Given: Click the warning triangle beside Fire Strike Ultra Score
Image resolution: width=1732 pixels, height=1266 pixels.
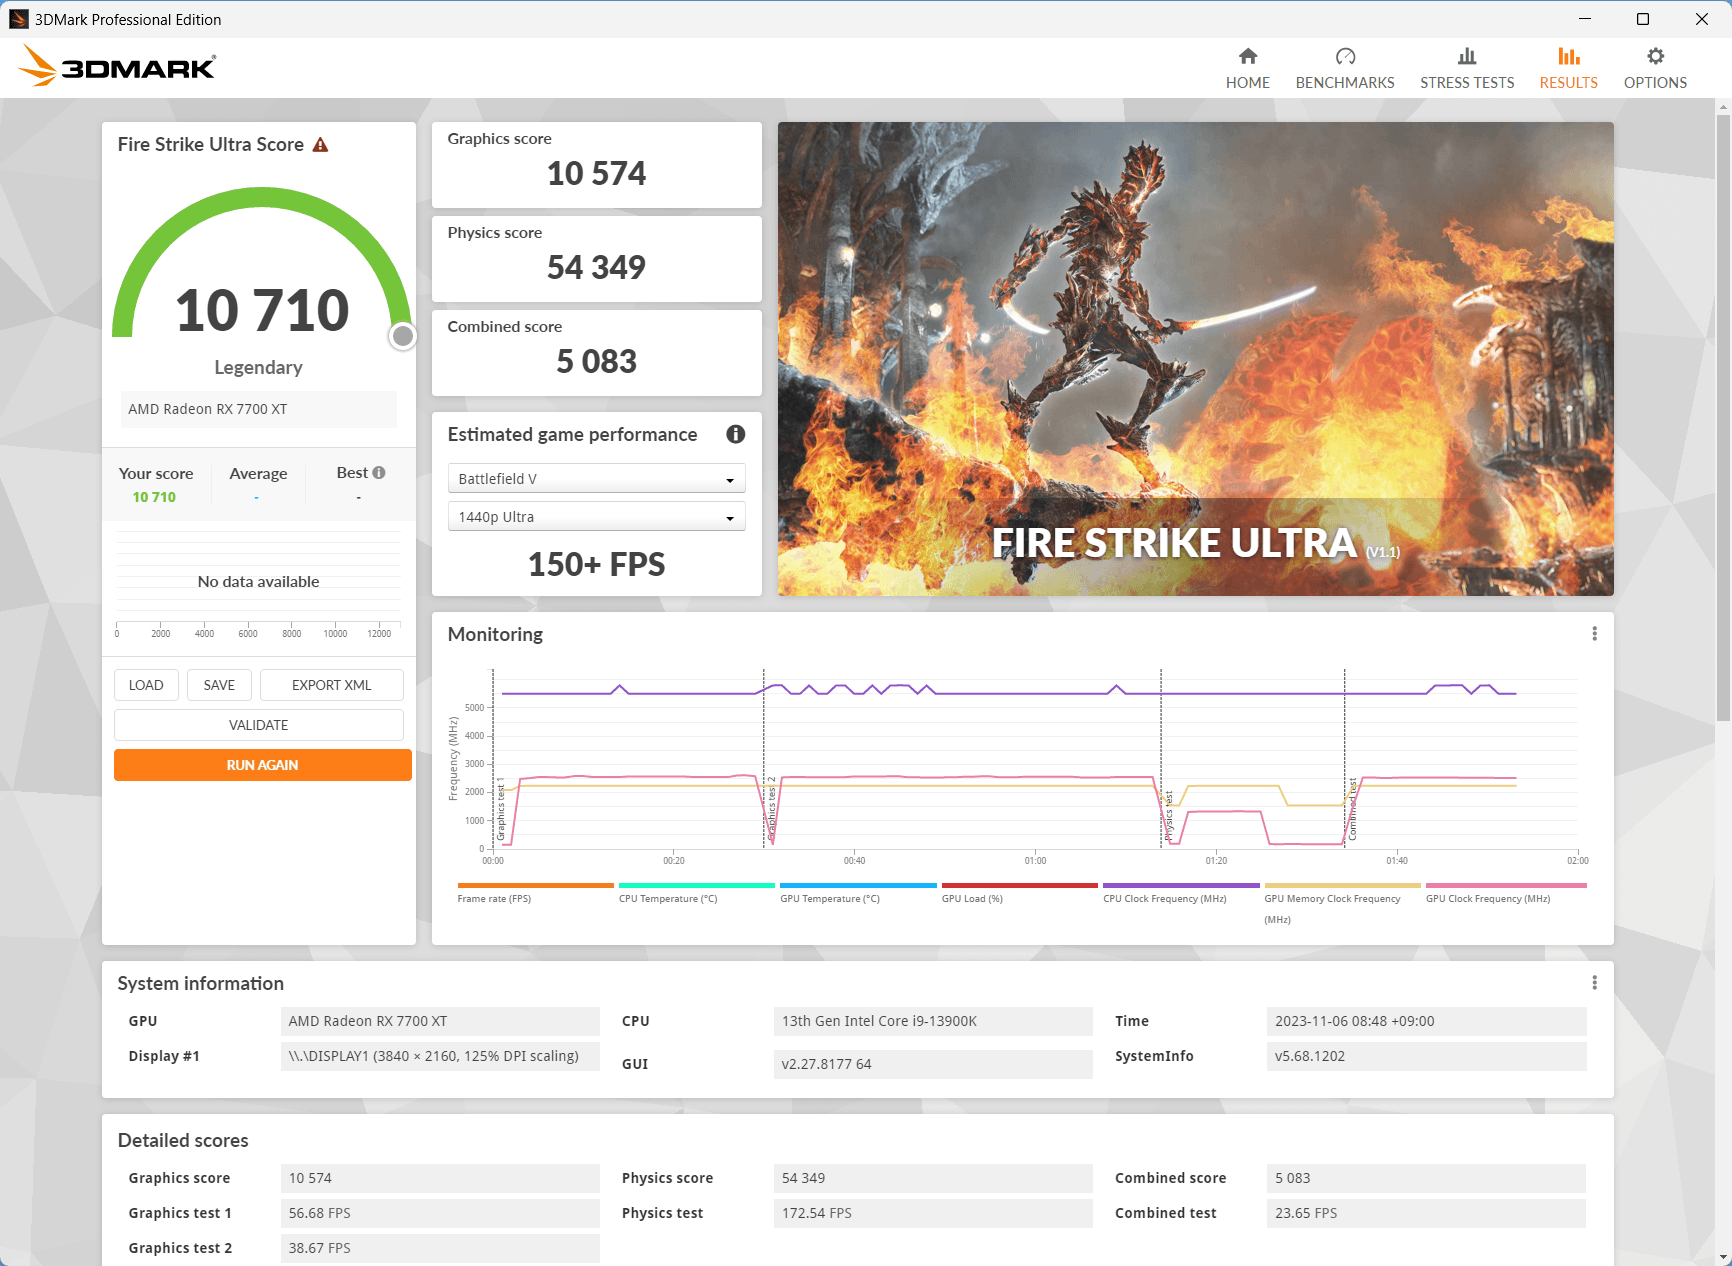Looking at the screenshot, I should [x=320, y=145].
